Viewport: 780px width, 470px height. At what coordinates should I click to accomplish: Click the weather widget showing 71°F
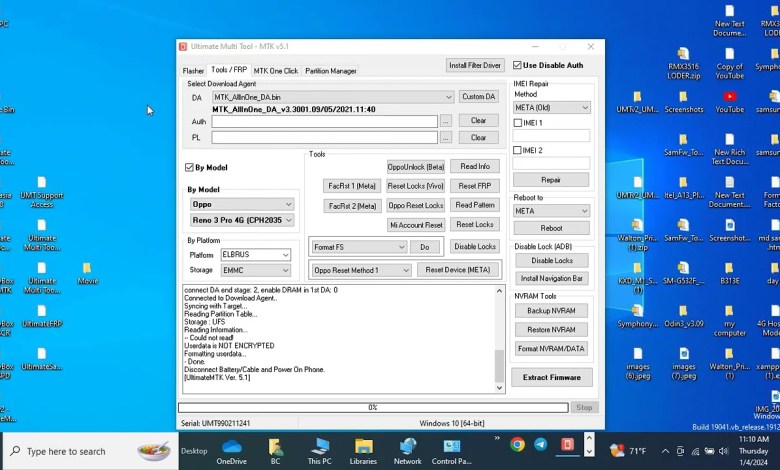tap(628, 451)
